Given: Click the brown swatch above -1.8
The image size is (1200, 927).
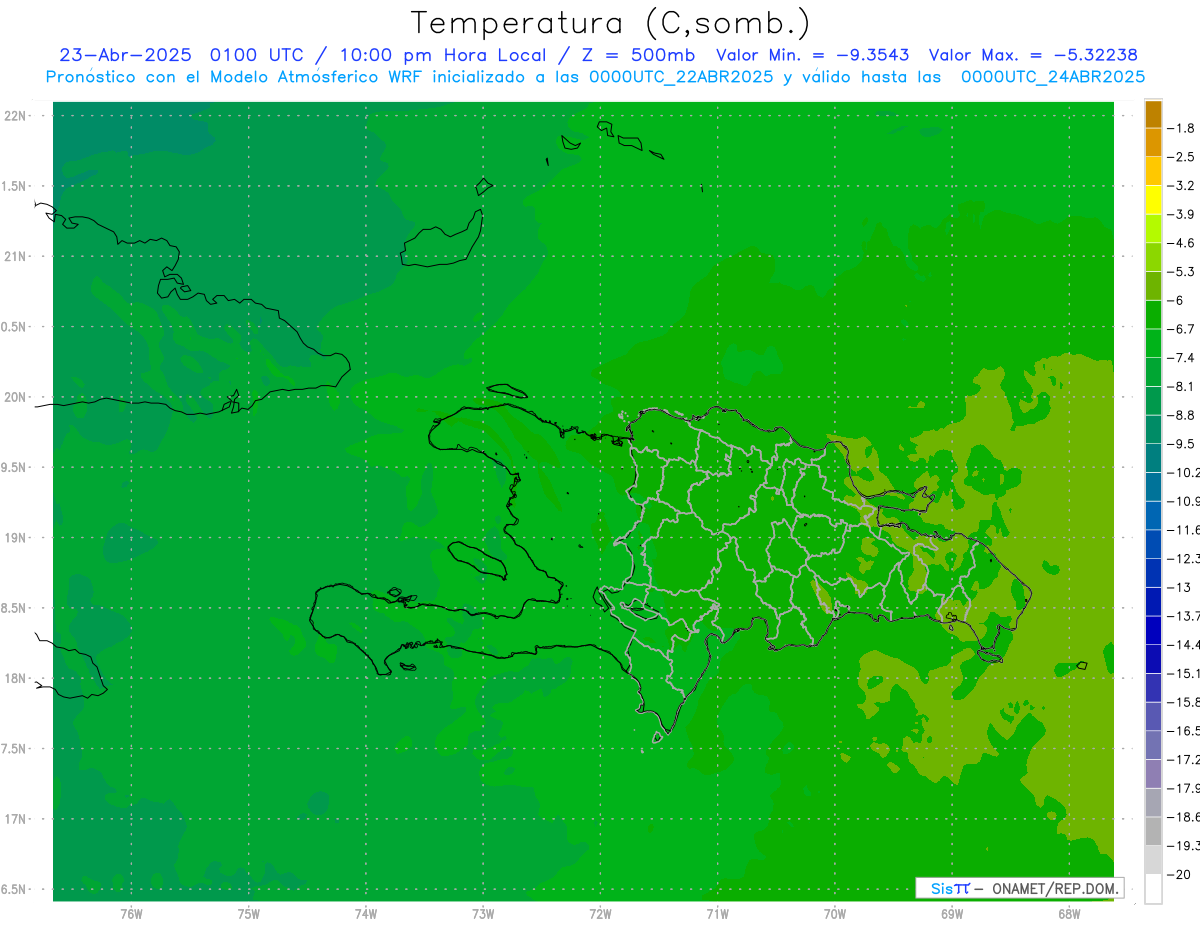Looking at the screenshot, I should pos(1153,114).
